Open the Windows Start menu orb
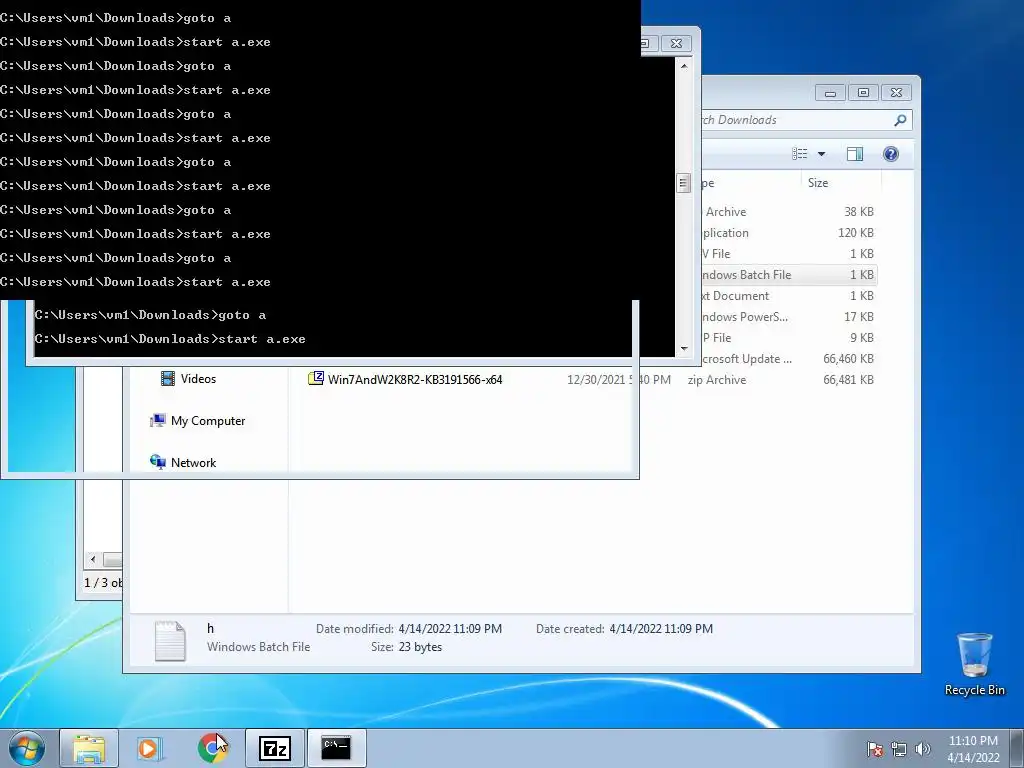Screen dimensions: 1024x768 [27, 748]
